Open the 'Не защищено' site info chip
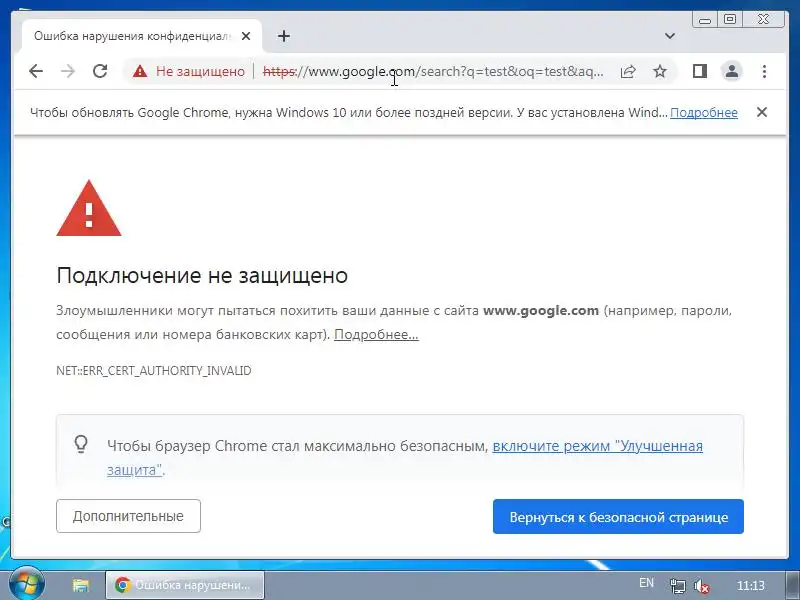Viewport: 800px width, 600px height. (189, 71)
